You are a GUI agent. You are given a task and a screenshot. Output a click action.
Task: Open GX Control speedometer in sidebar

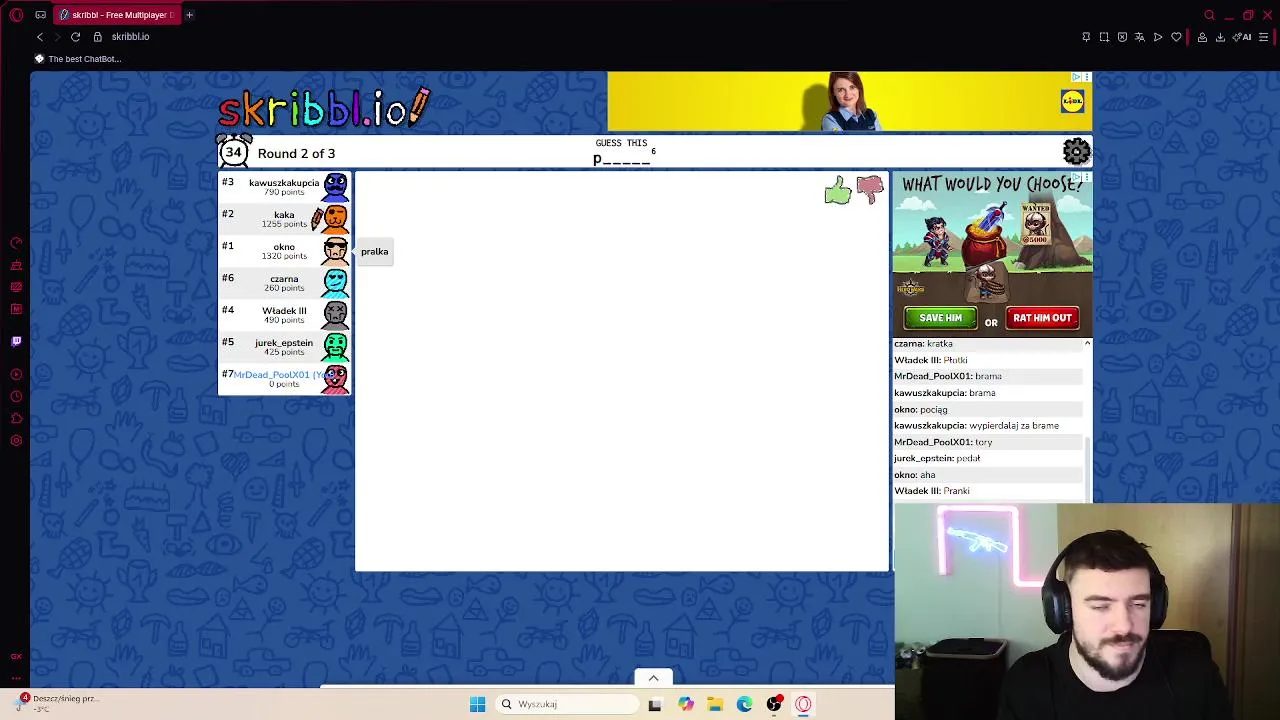(16, 243)
